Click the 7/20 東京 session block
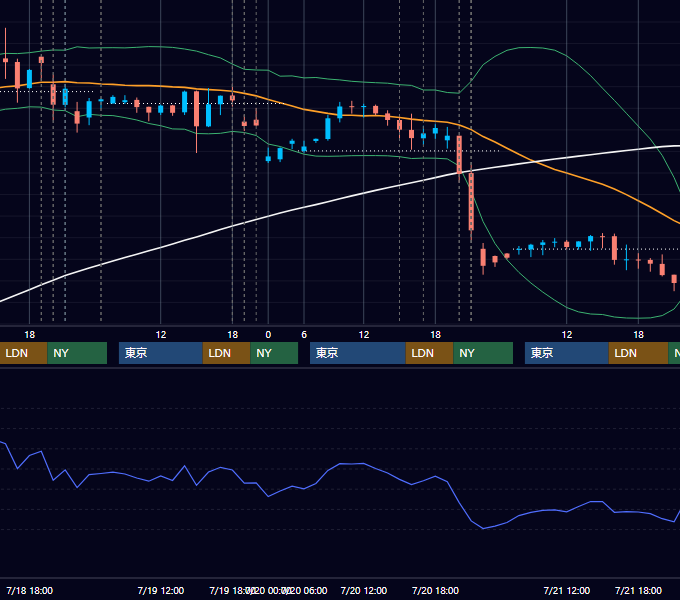 (x=358, y=353)
